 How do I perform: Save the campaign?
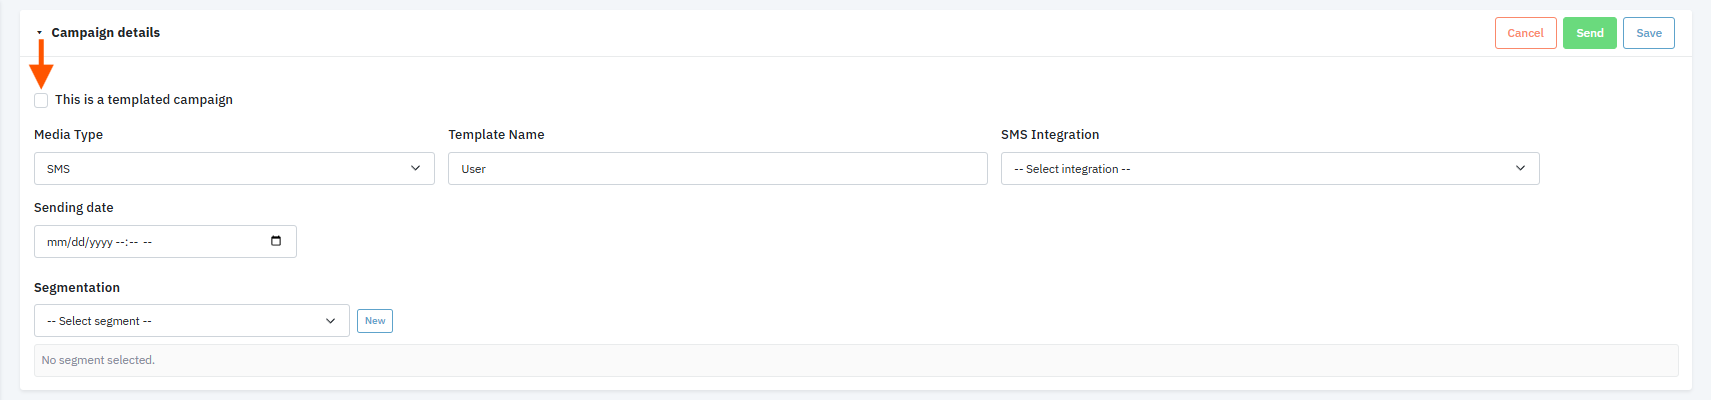[x=1648, y=33]
